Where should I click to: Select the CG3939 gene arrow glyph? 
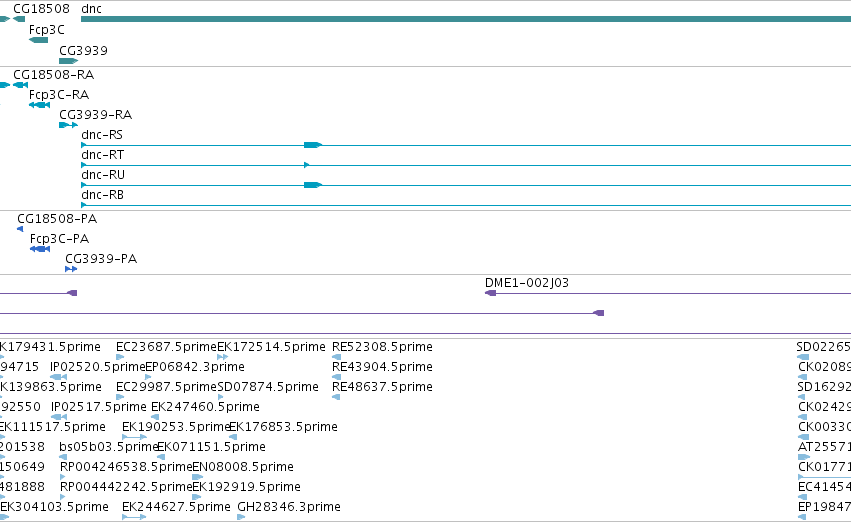coord(68,61)
